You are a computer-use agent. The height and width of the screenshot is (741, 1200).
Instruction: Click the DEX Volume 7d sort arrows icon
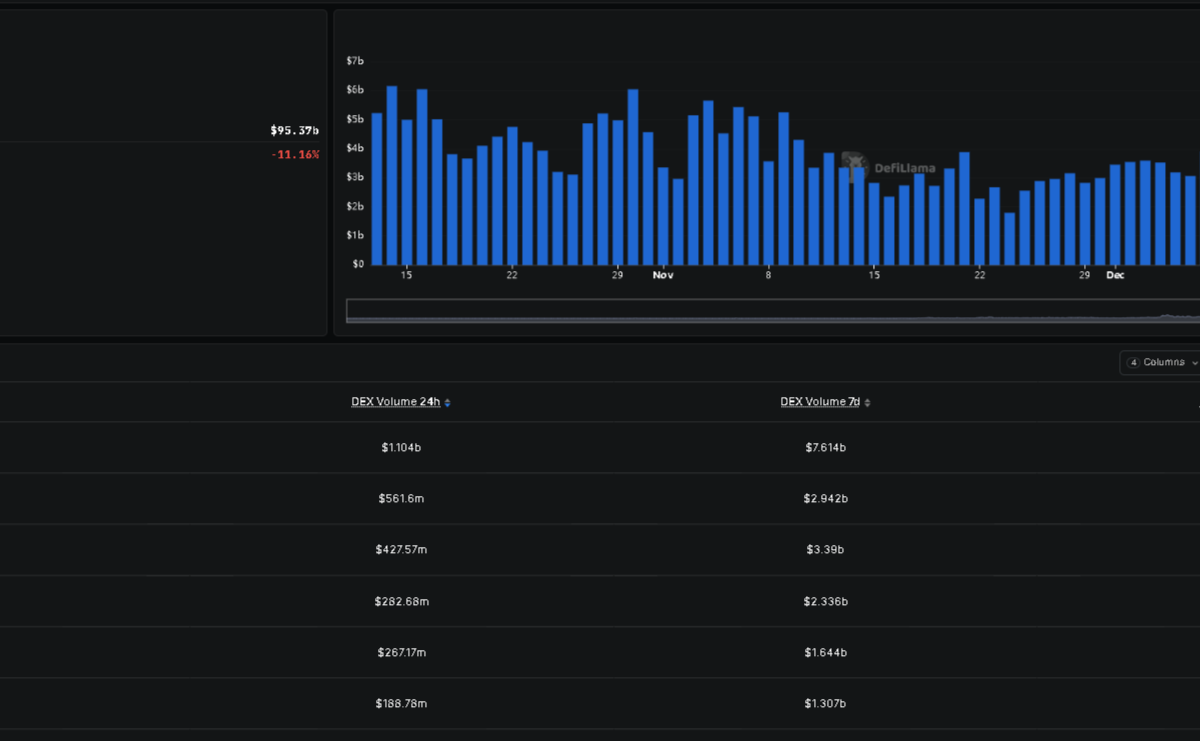pyautogui.click(x=867, y=403)
